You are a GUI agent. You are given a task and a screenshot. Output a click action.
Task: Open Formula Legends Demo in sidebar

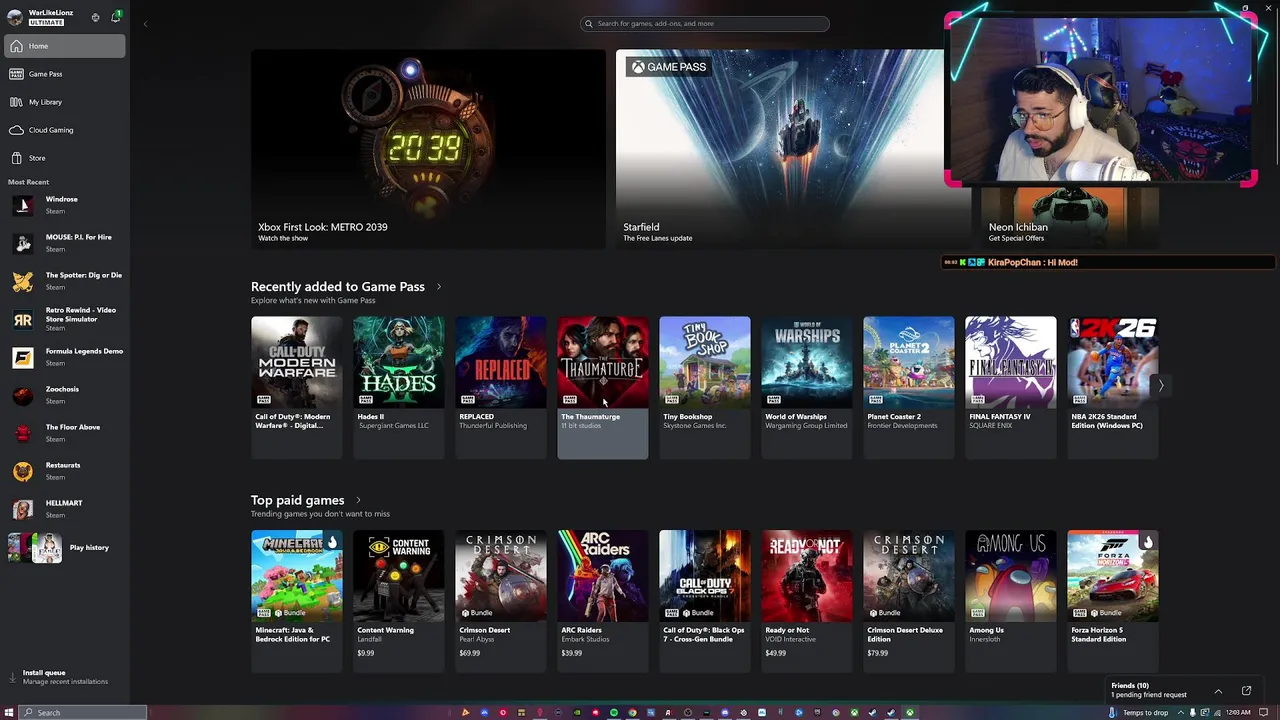[x=65, y=357]
